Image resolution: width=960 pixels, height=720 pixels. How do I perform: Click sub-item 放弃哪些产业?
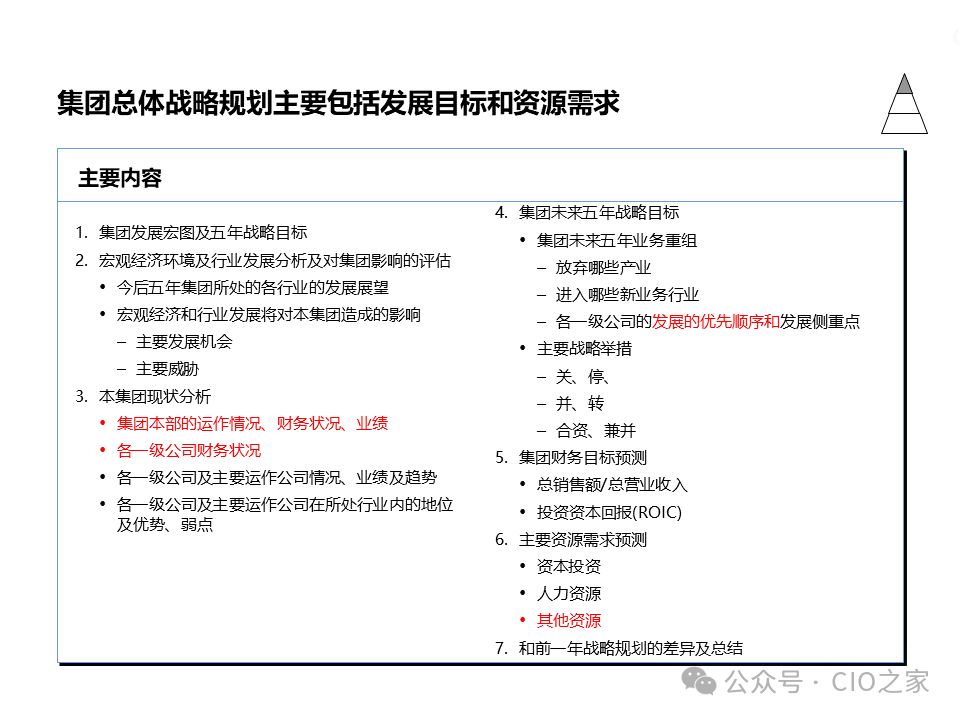pyautogui.click(x=603, y=268)
